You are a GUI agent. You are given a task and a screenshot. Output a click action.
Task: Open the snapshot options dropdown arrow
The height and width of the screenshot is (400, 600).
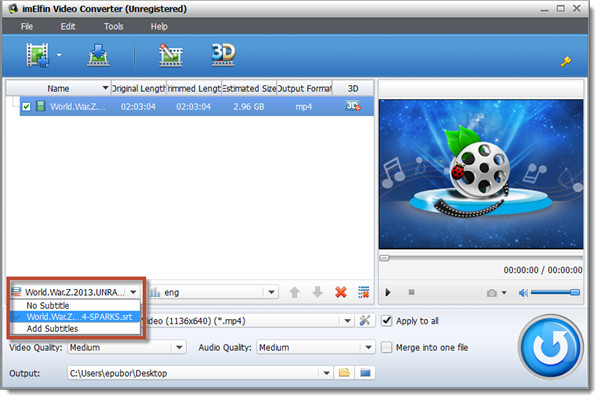coord(504,293)
